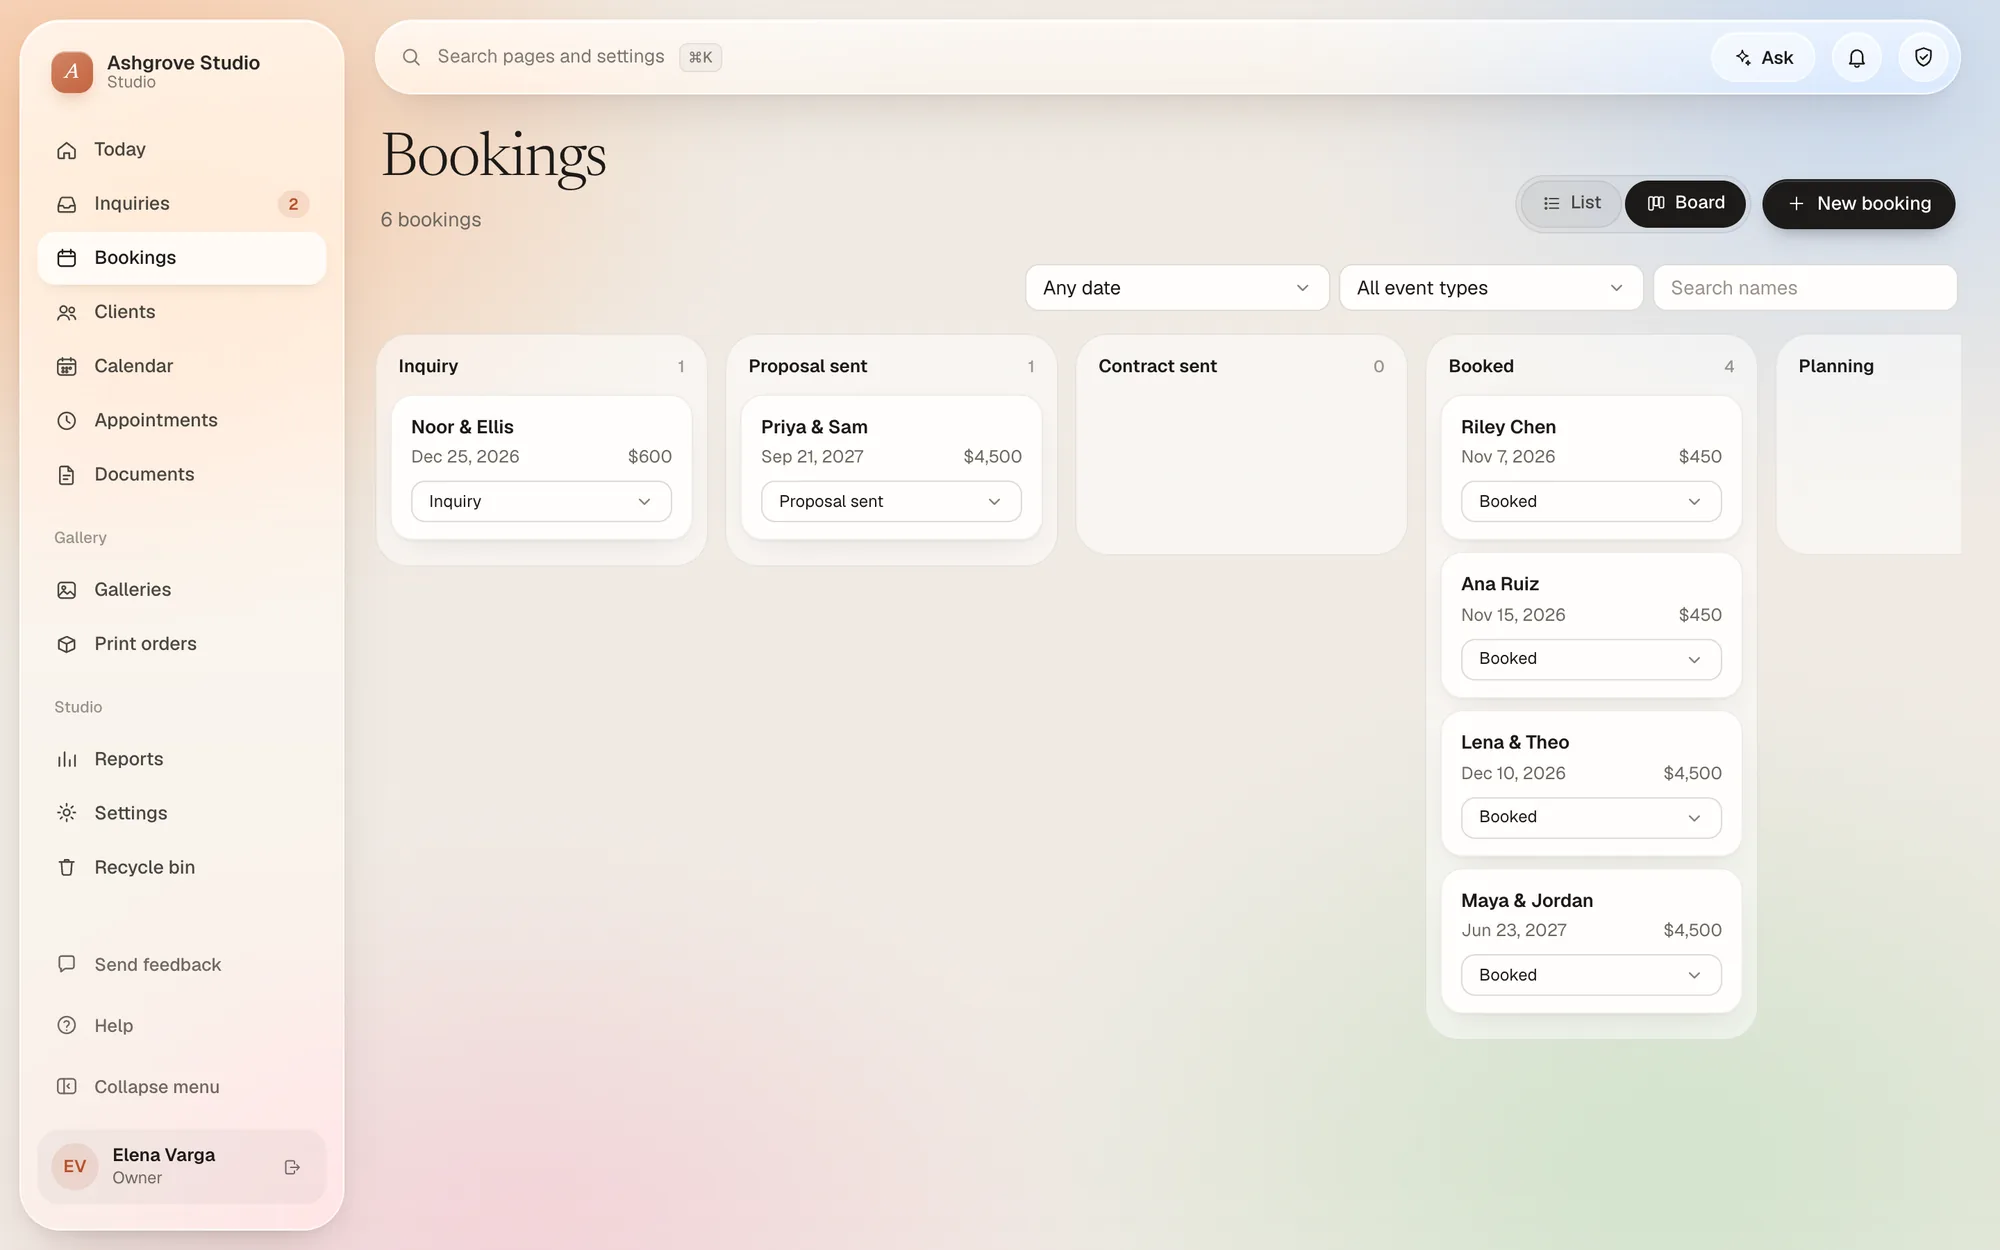Click the Recycle bin trash icon
Screen dimensions: 2000x1250
(67, 867)
